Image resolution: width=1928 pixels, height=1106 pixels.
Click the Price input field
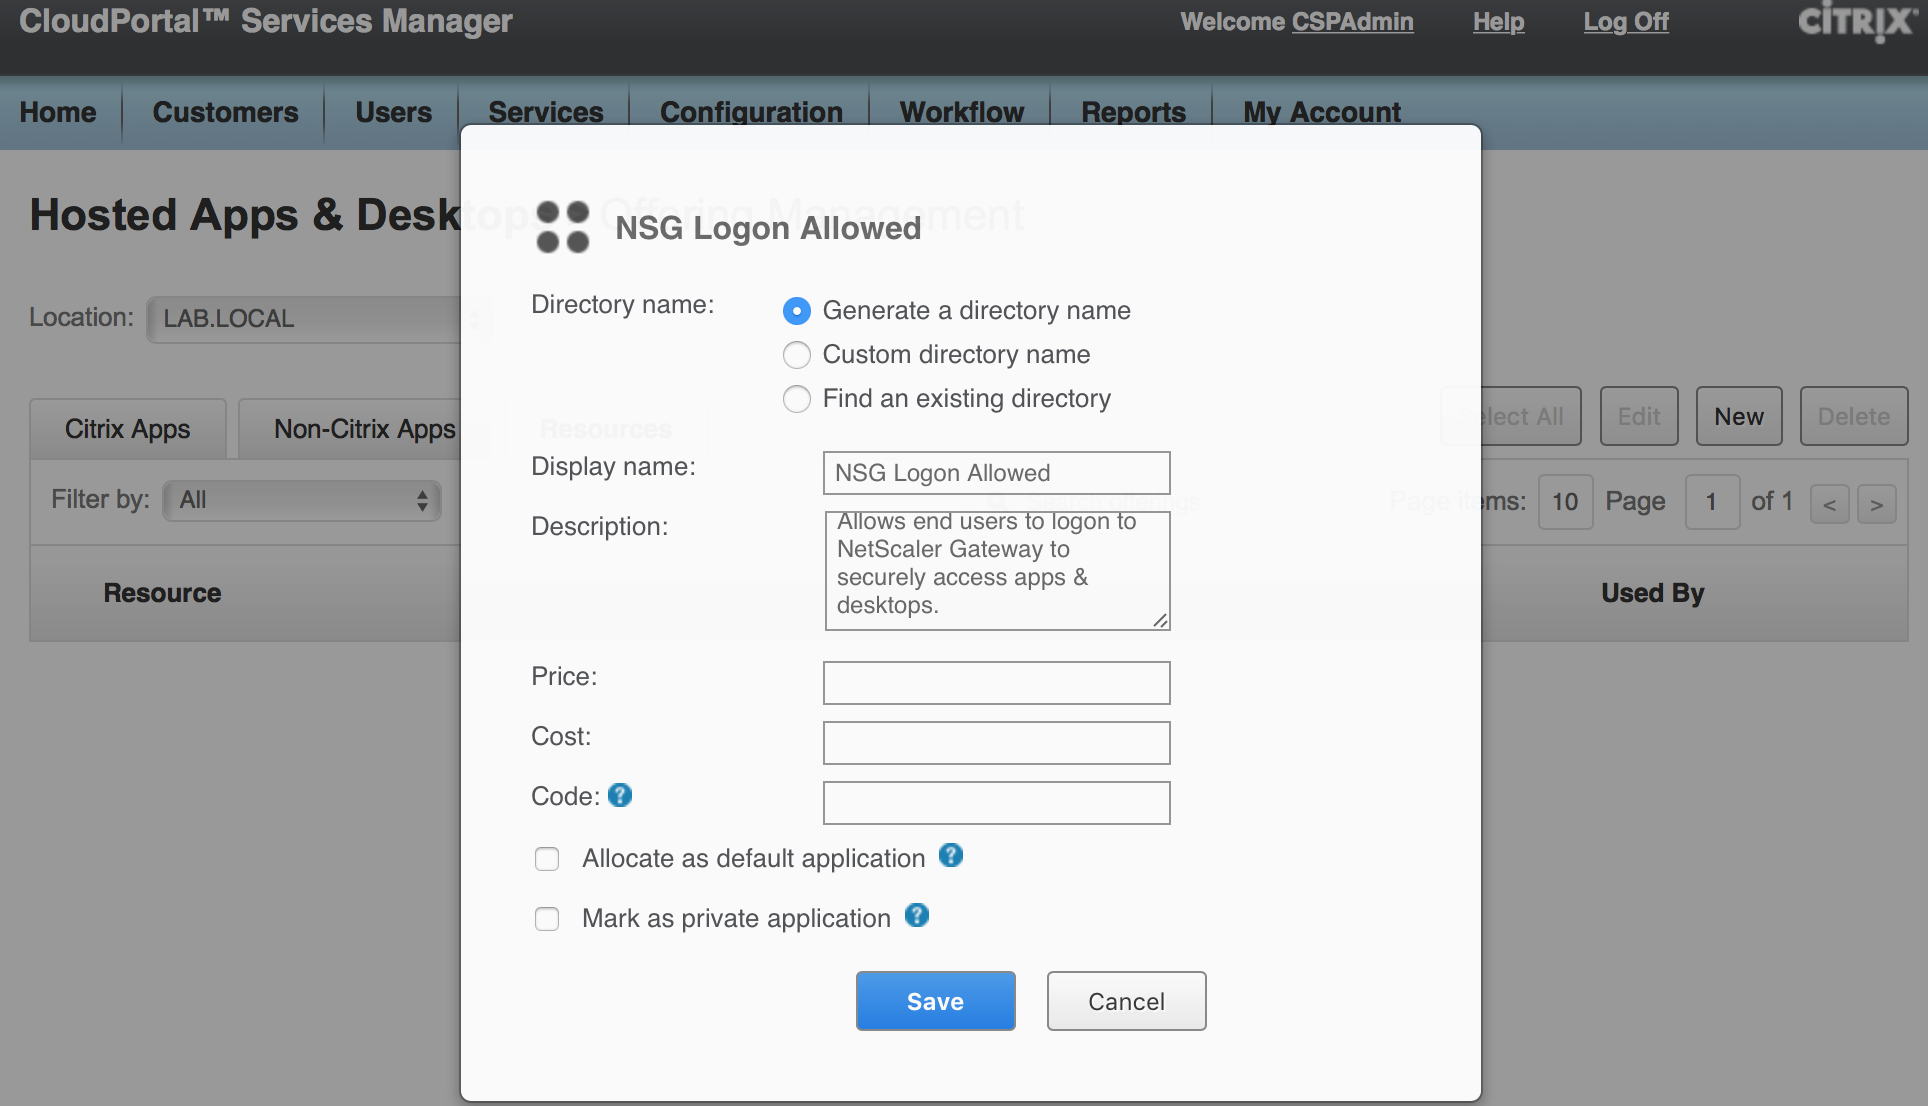click(996, 683)
